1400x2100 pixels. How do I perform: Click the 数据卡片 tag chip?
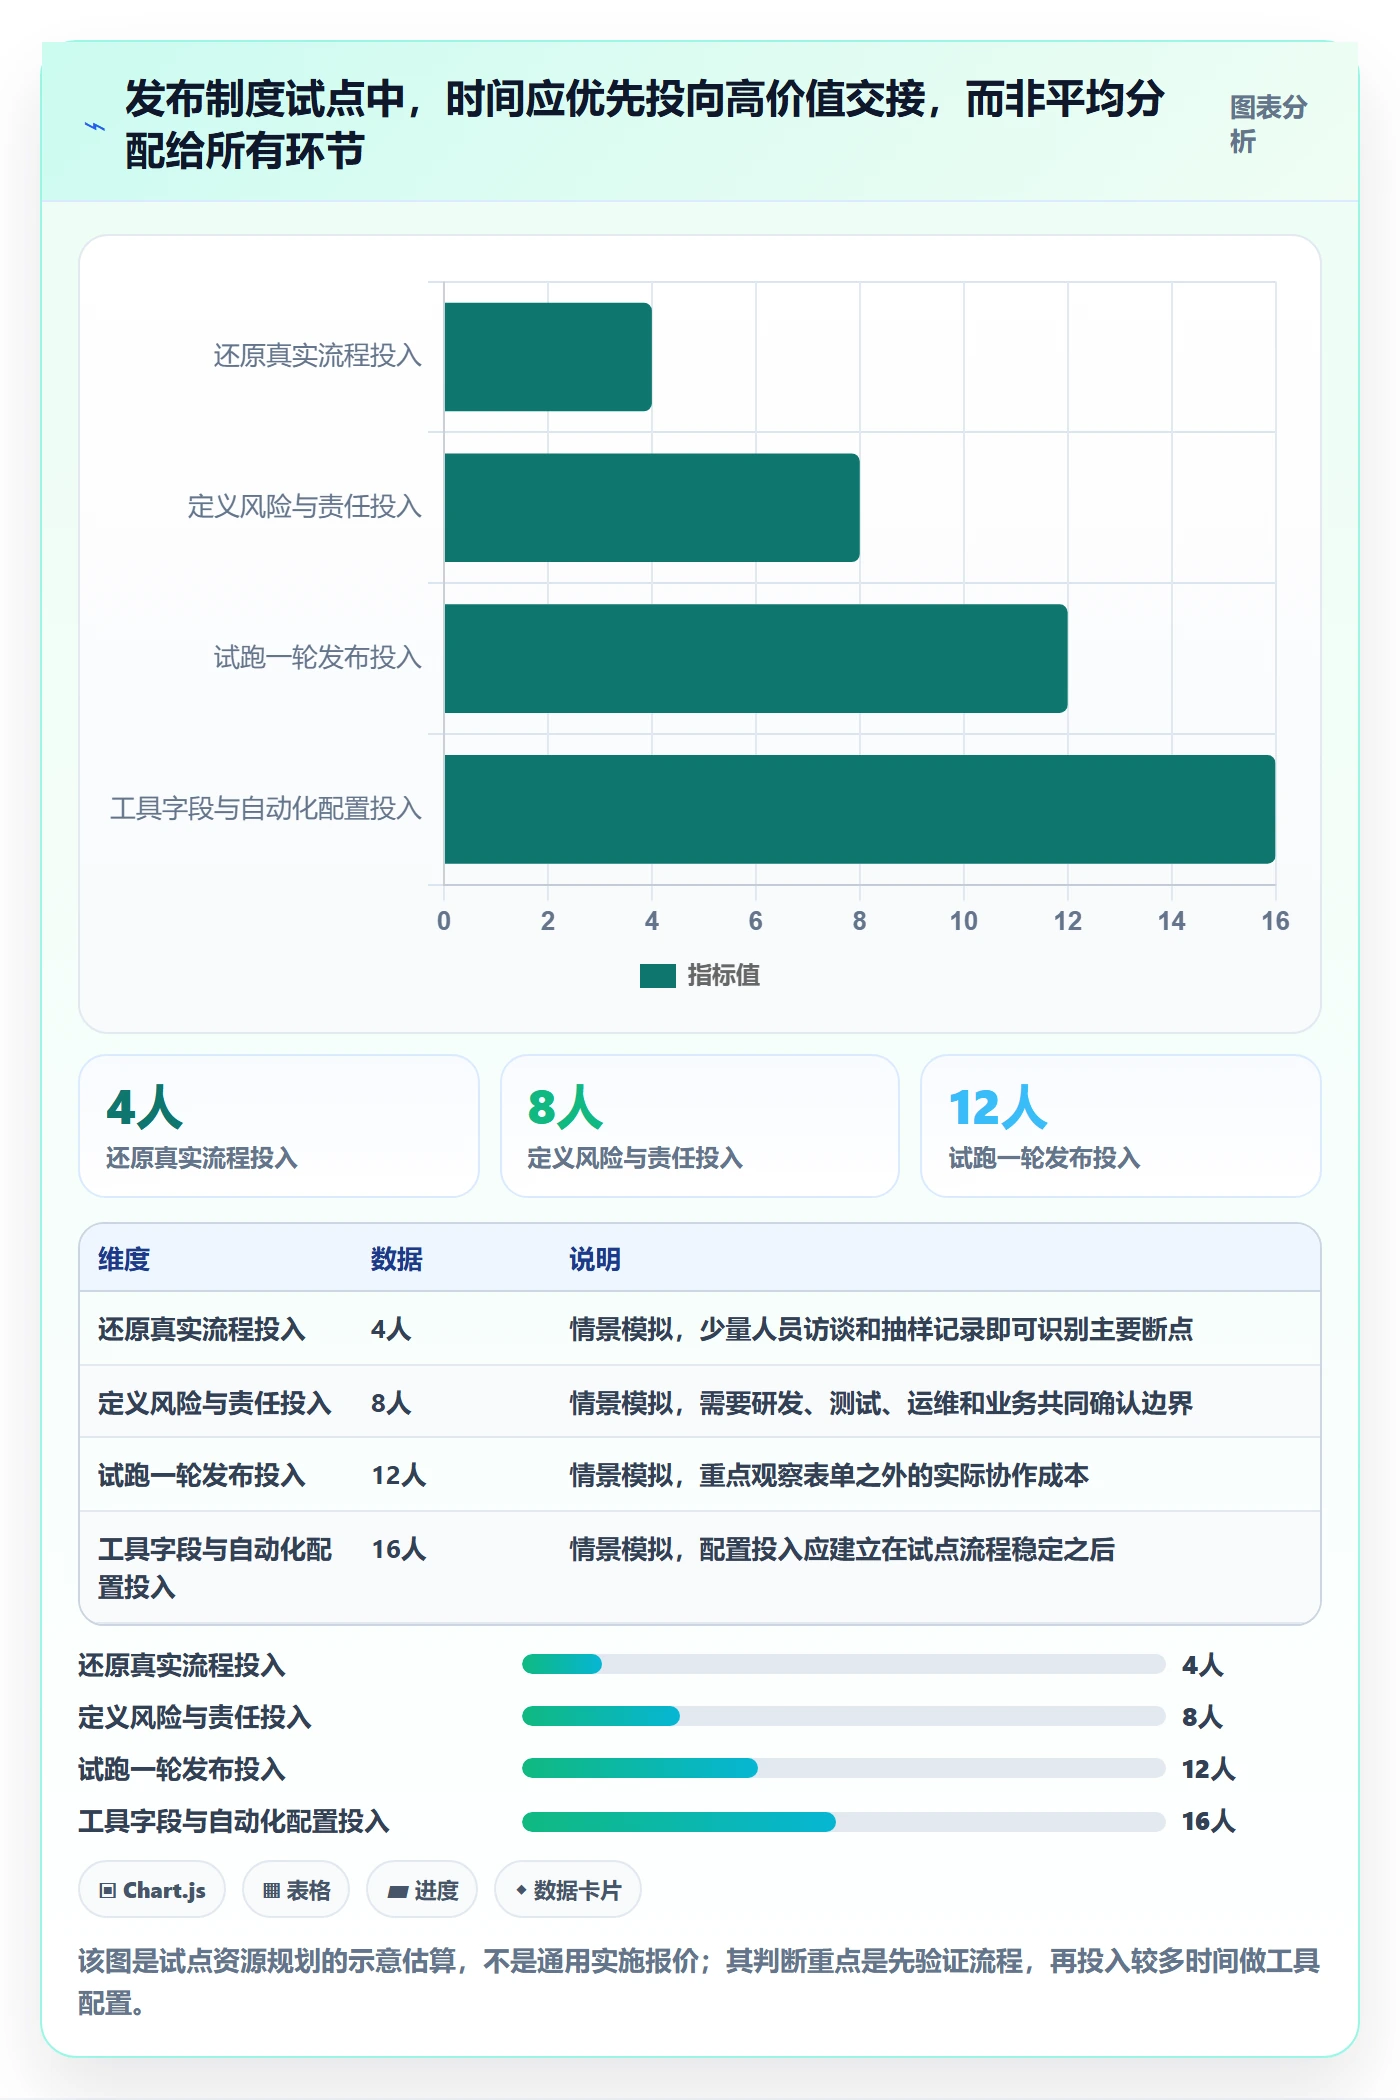pyautogui.click(x=568, y=1890)
